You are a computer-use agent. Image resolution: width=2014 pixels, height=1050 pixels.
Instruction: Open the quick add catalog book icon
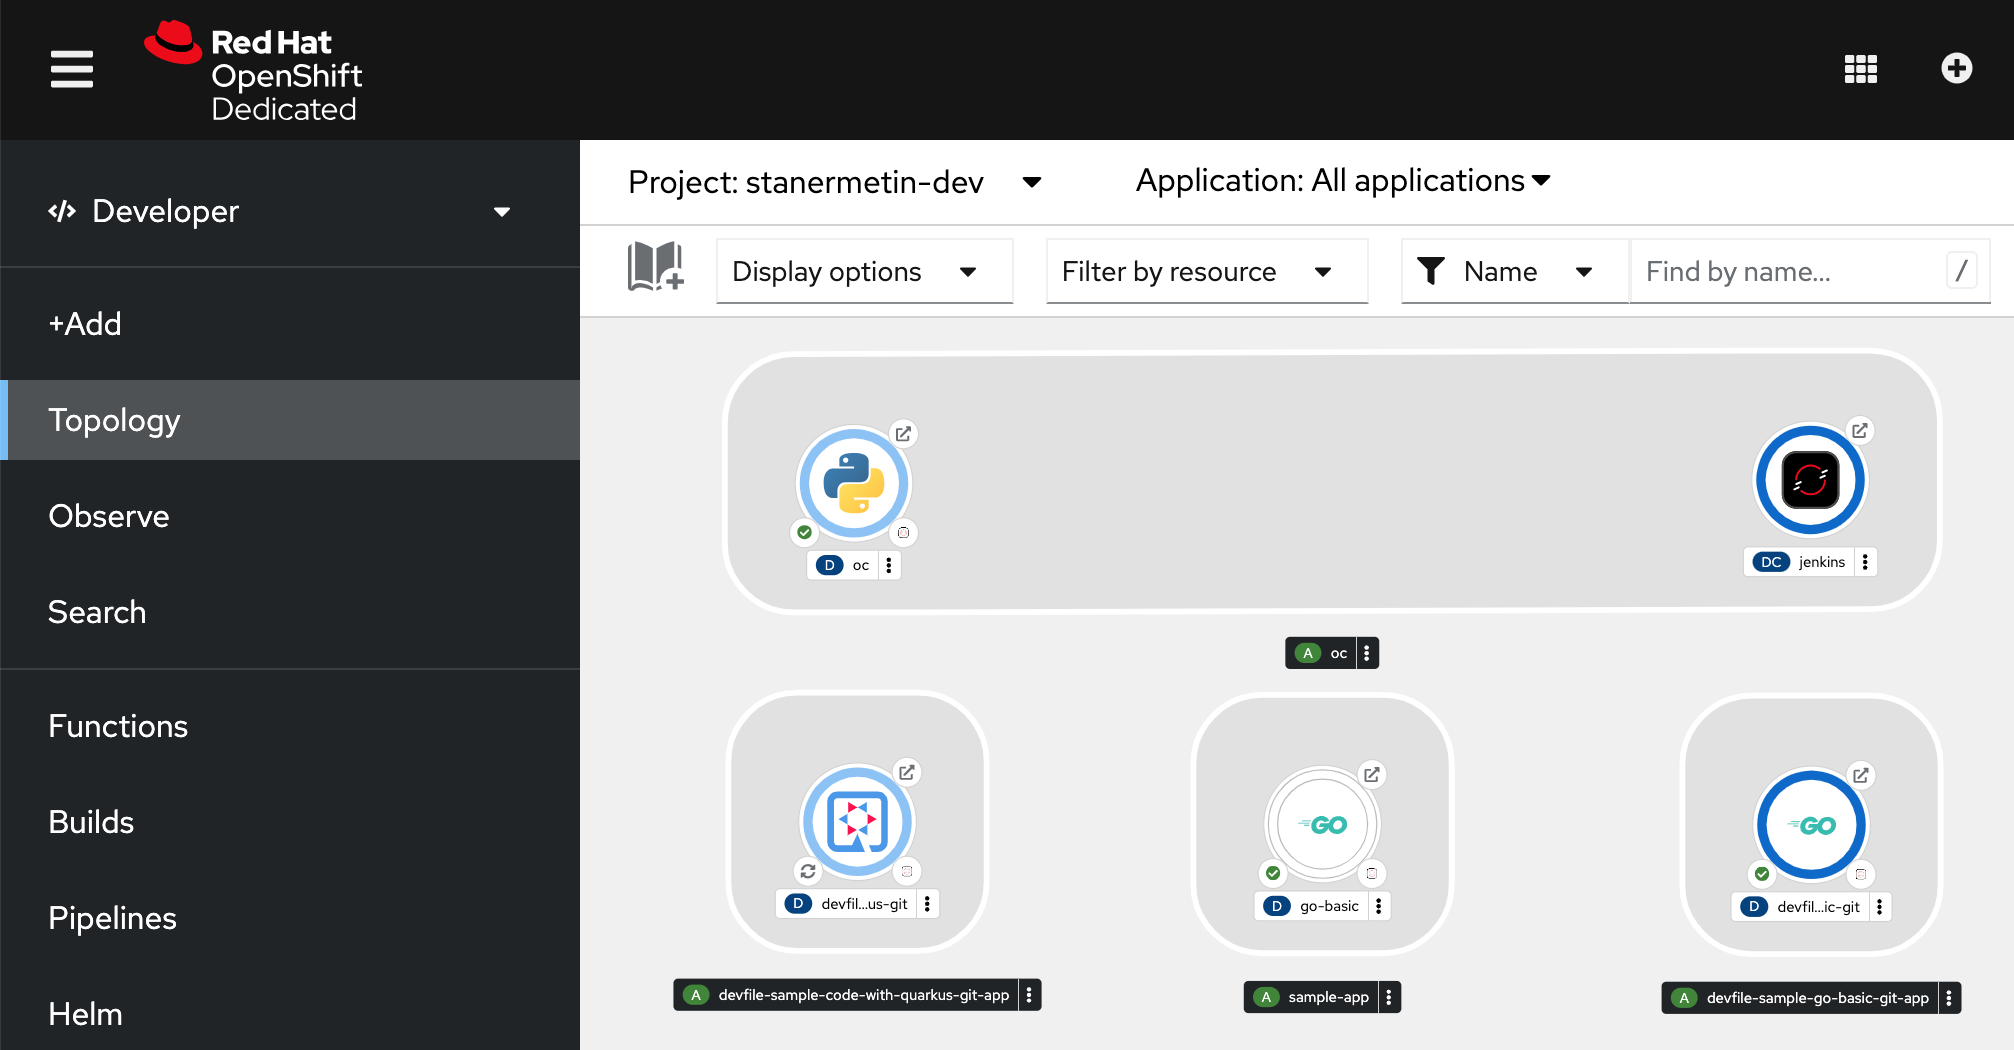[655, 268]
